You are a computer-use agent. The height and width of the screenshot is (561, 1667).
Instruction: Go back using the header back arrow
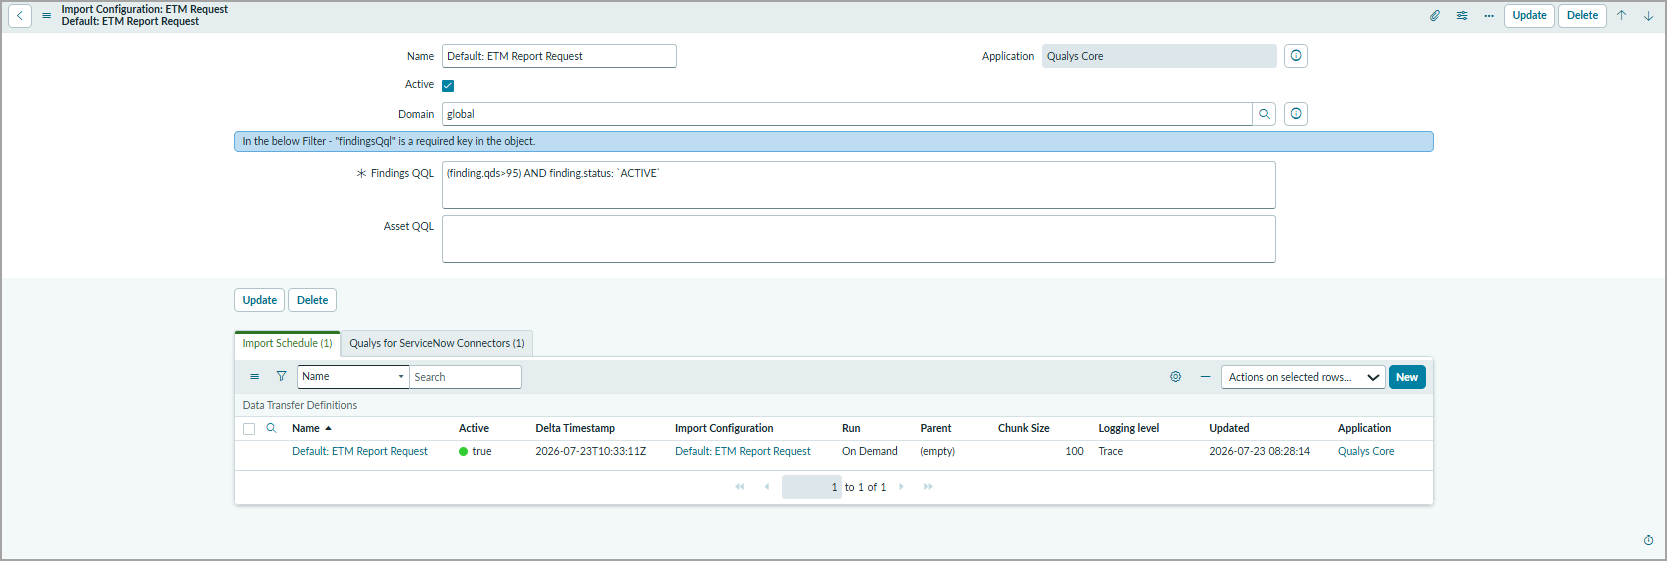[x=20, y=16]
